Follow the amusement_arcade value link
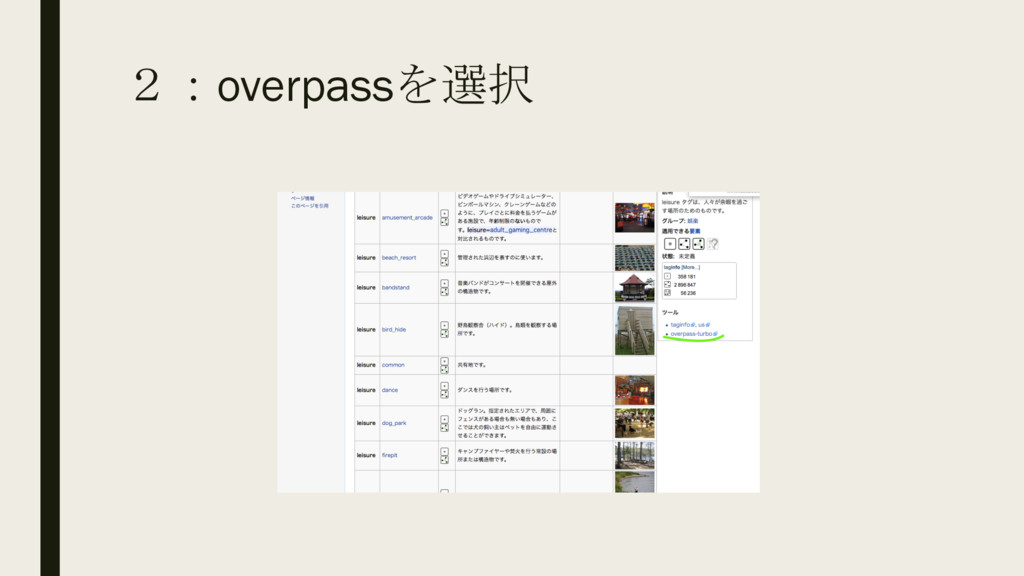1024x576 pixels. (407, 217)
